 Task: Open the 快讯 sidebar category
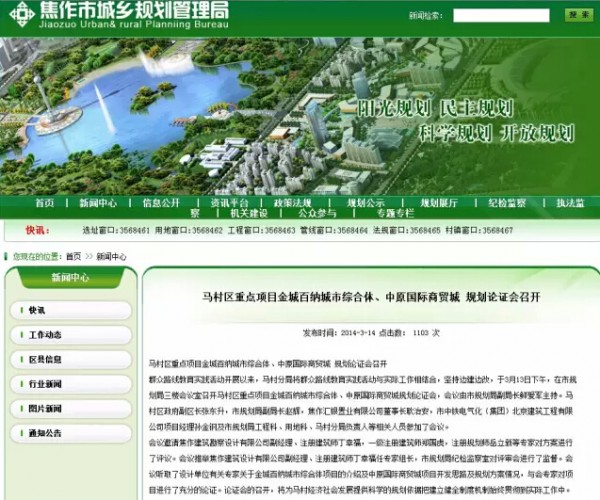(37, 309)
